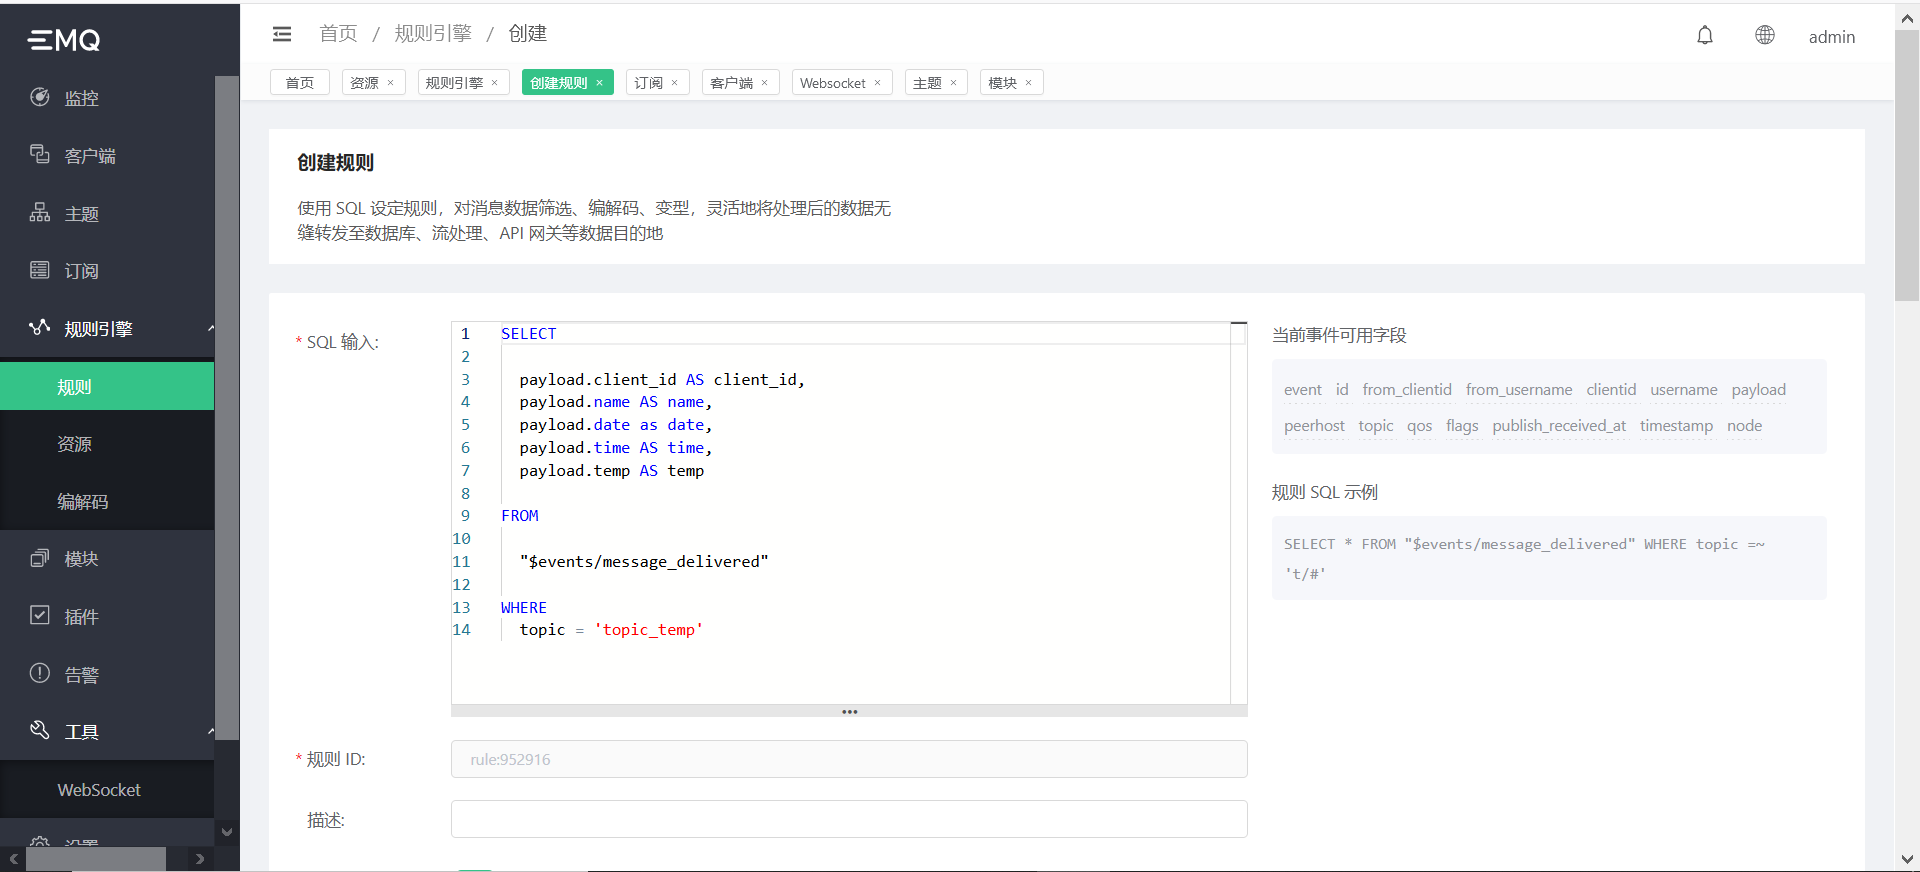This screenshot has width=1920, height=872.
Task: Close the Websocket tab
Action: click(x=877, y=83)
